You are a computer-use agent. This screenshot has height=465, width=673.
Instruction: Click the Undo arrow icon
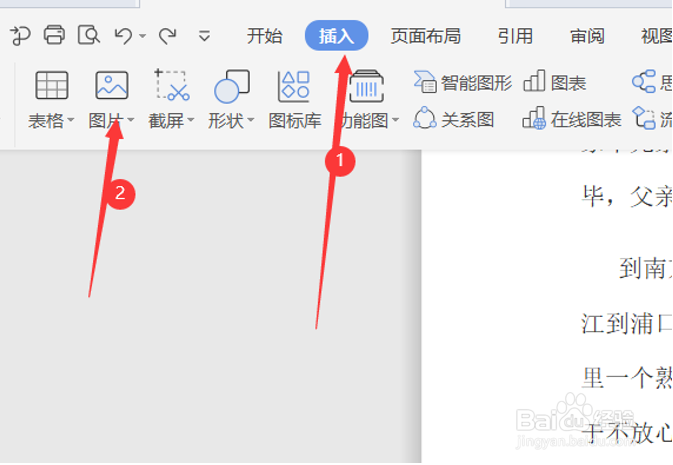click(x=124, y=36)
